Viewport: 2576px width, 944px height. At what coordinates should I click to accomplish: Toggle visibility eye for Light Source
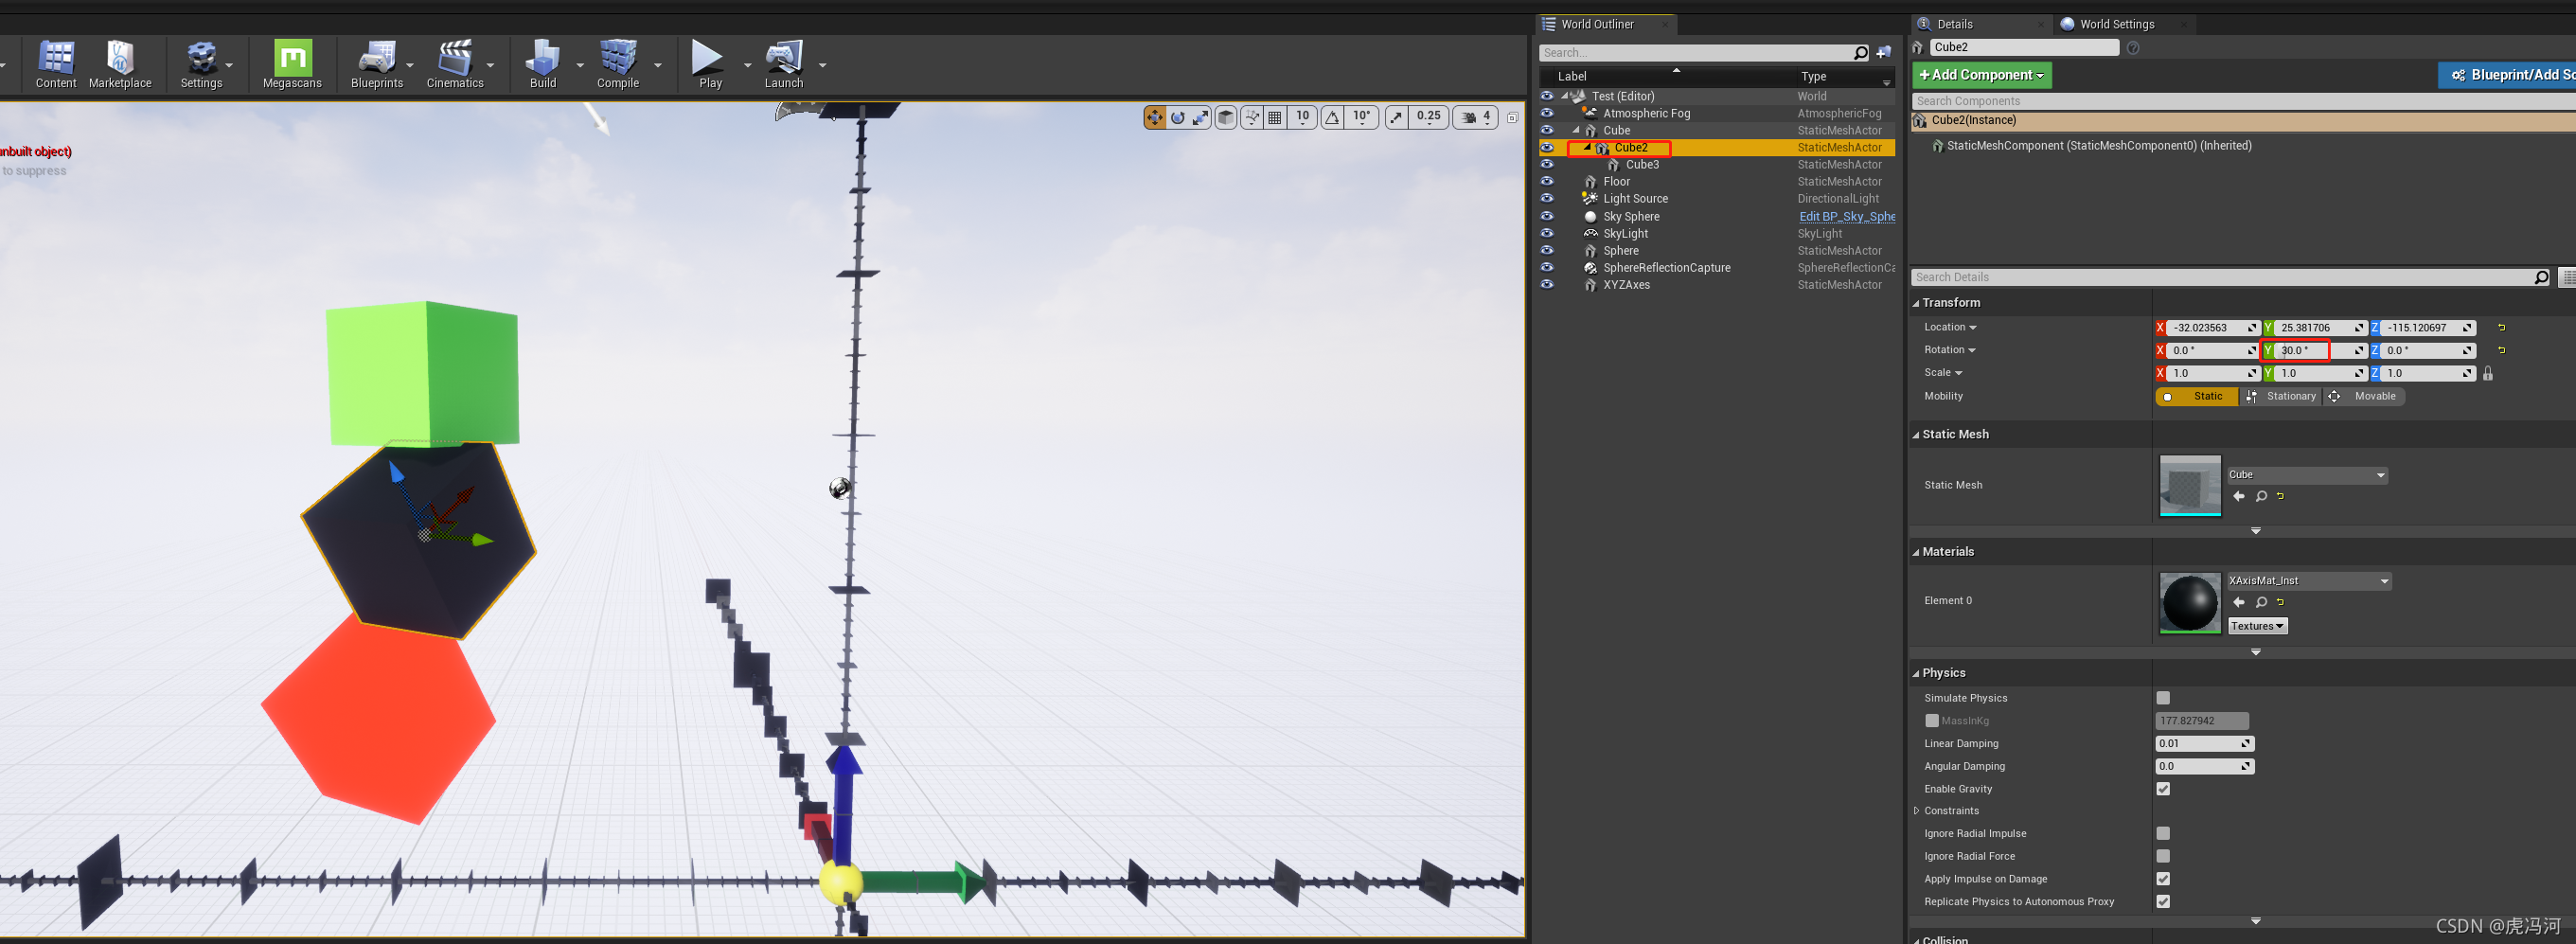point(1547,199)
